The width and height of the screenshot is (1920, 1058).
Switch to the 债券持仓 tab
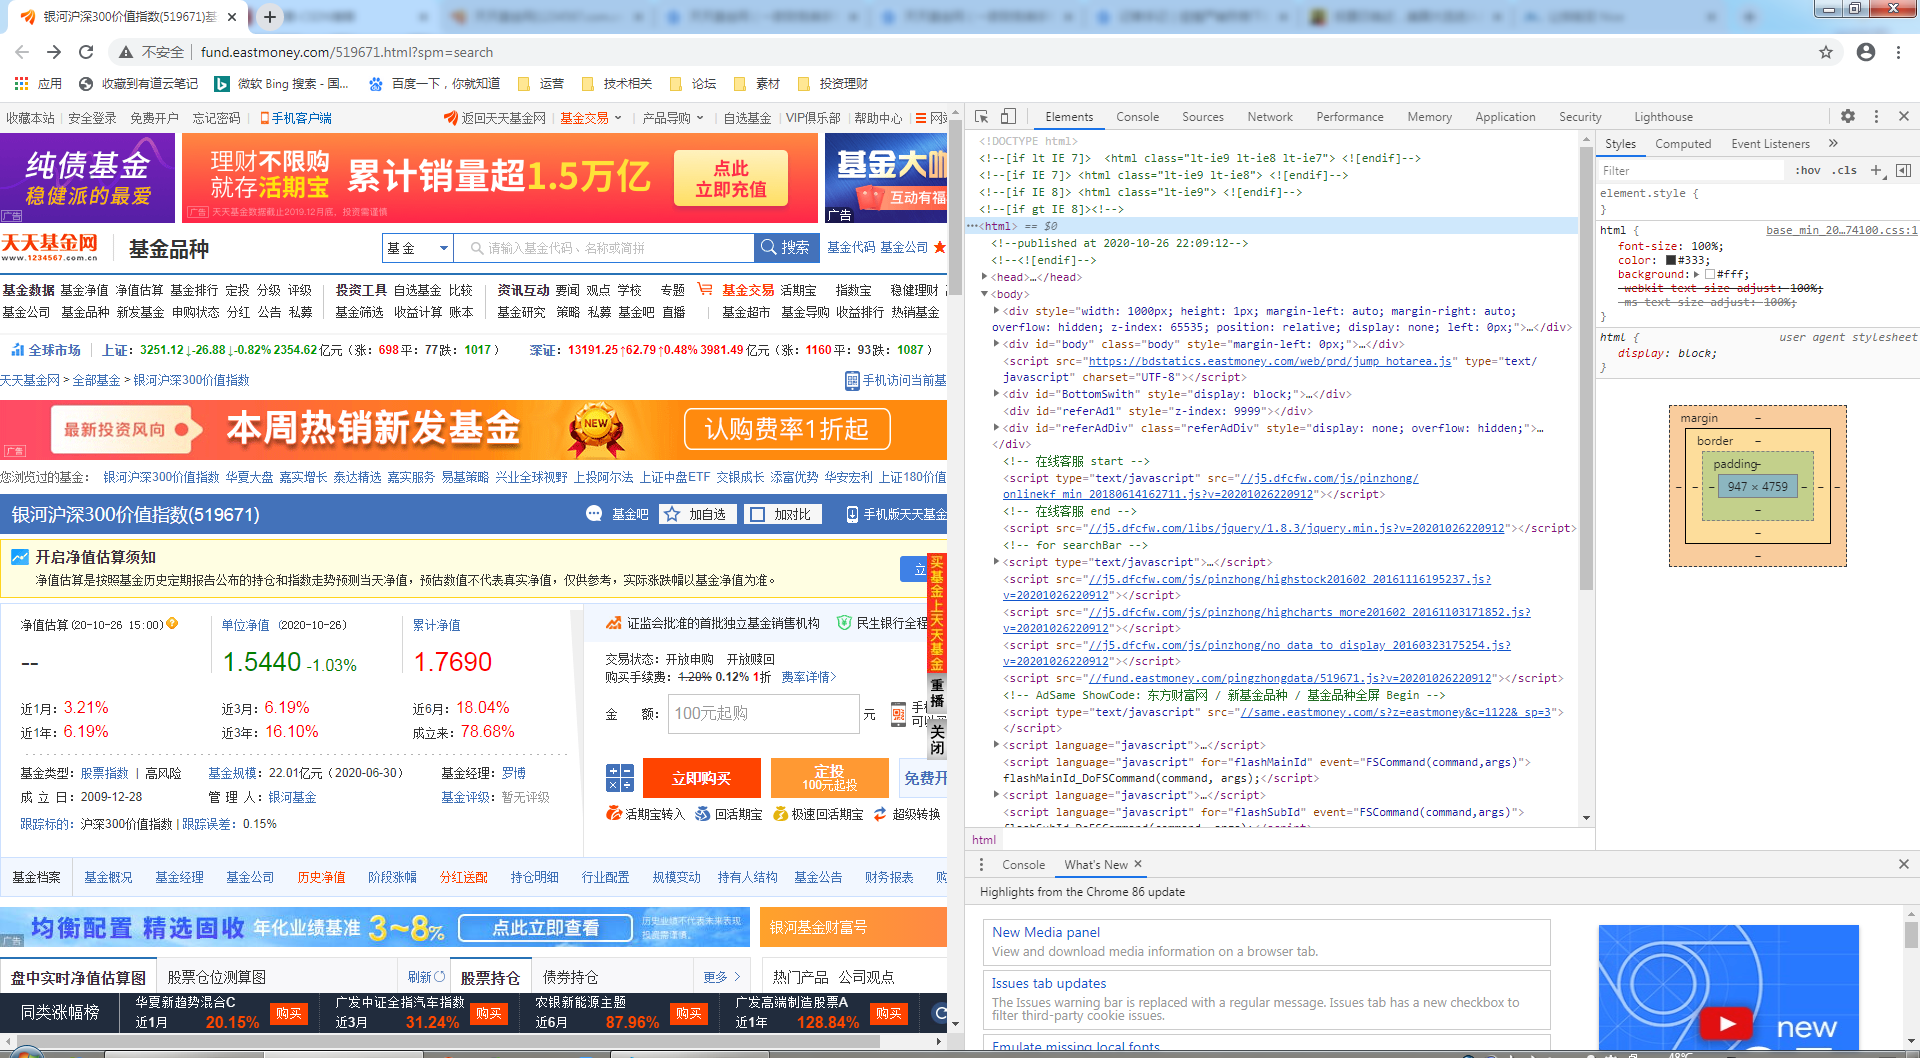coord(570,977)
